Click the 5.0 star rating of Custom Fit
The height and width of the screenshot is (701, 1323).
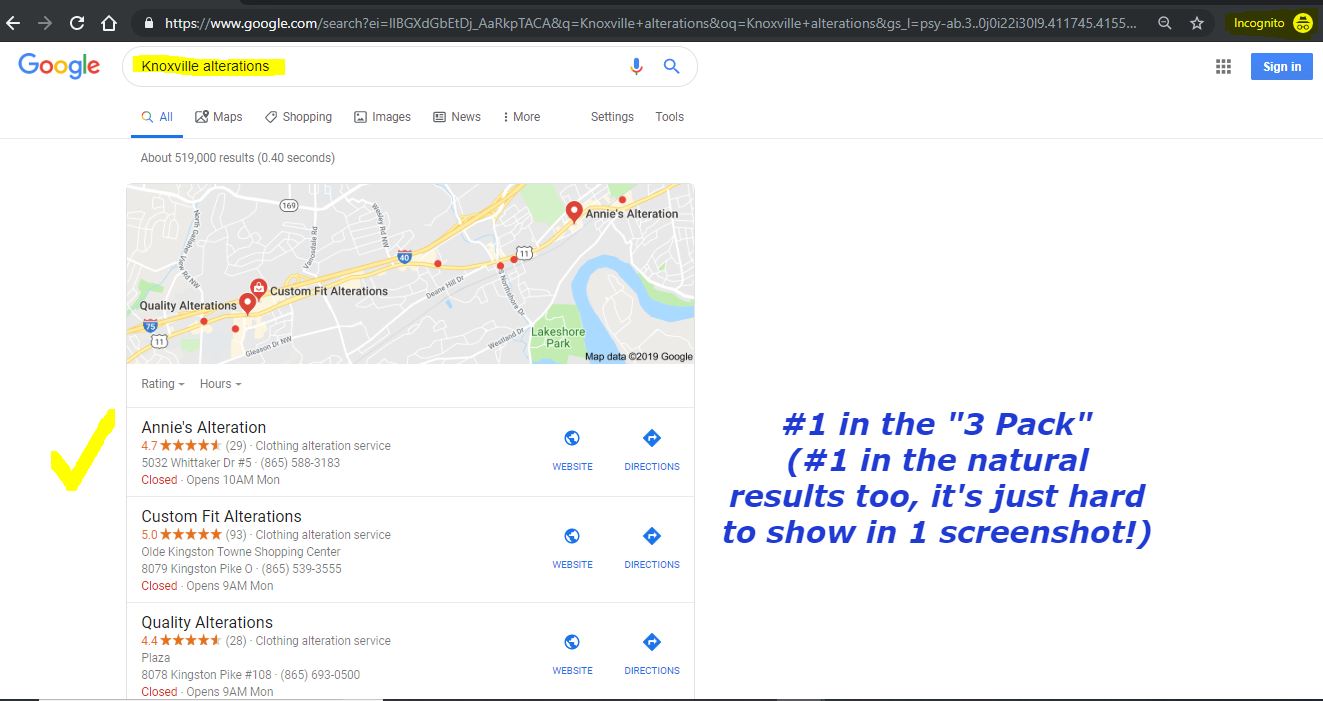181,535
